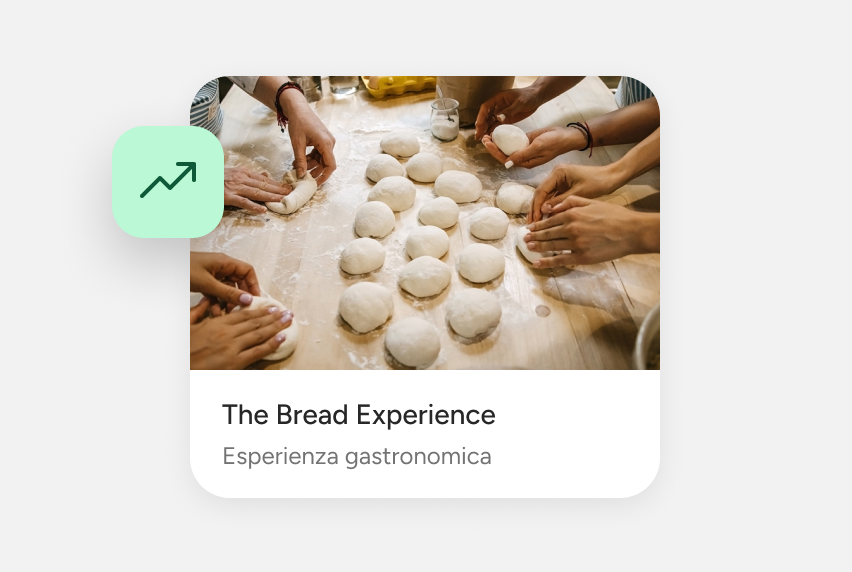This screenshot has width=852, height=572.
Task: Click the dough ball held in cupped hands
Action: tap(510, 140)
